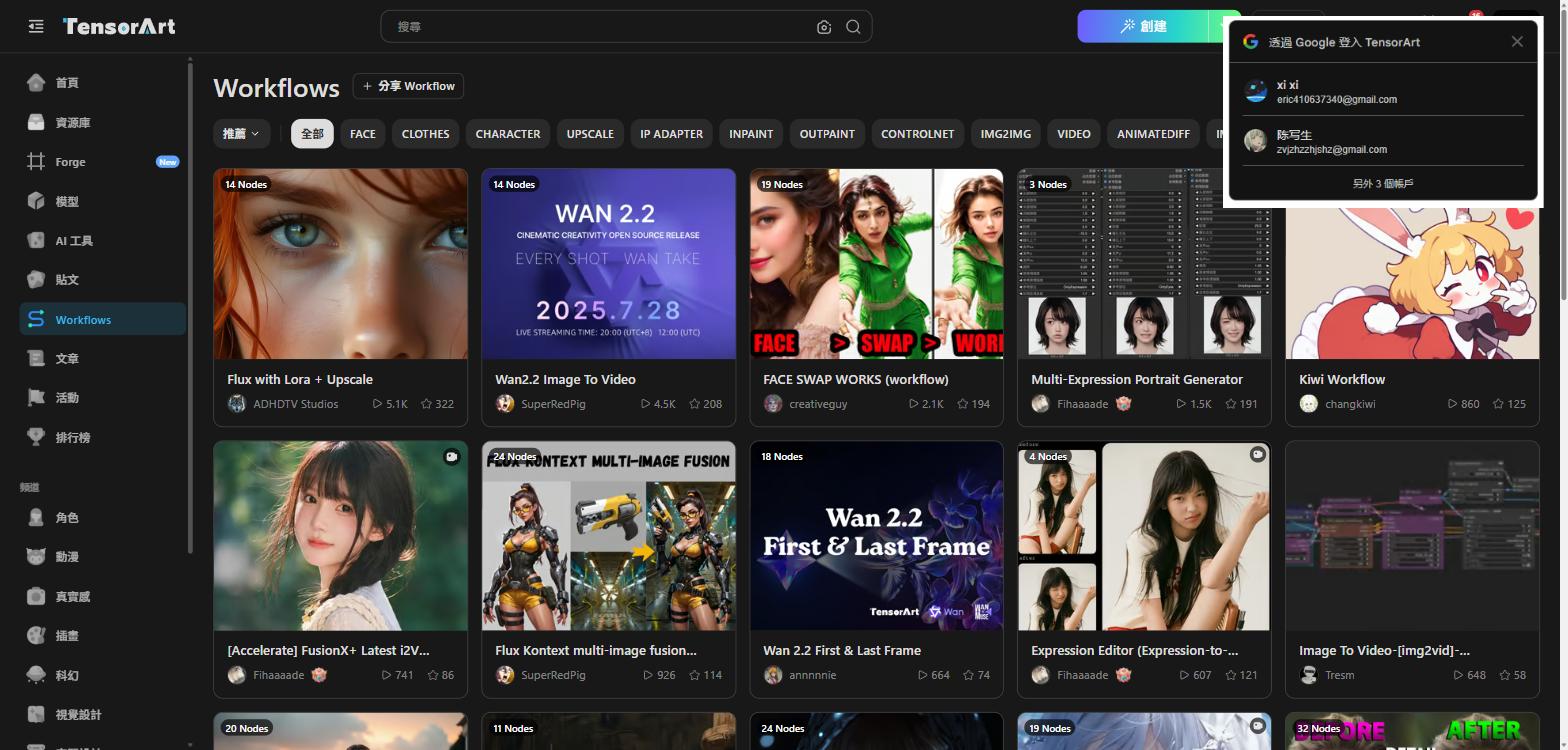1568x750 pixels.
Task: Expand the 推薦 sort dropdown
Action: click(241, 133)
